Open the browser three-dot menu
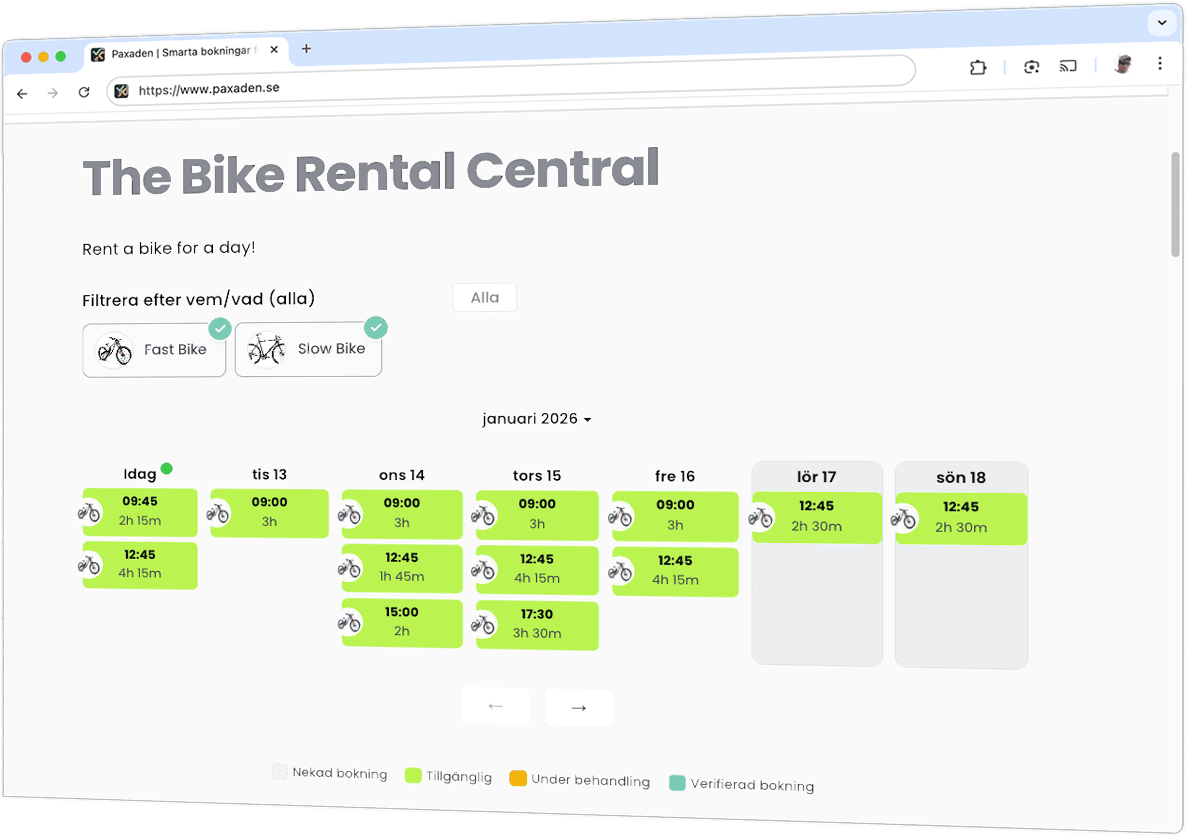Viewport: 1186px width, 836px height. (1160, 64)
